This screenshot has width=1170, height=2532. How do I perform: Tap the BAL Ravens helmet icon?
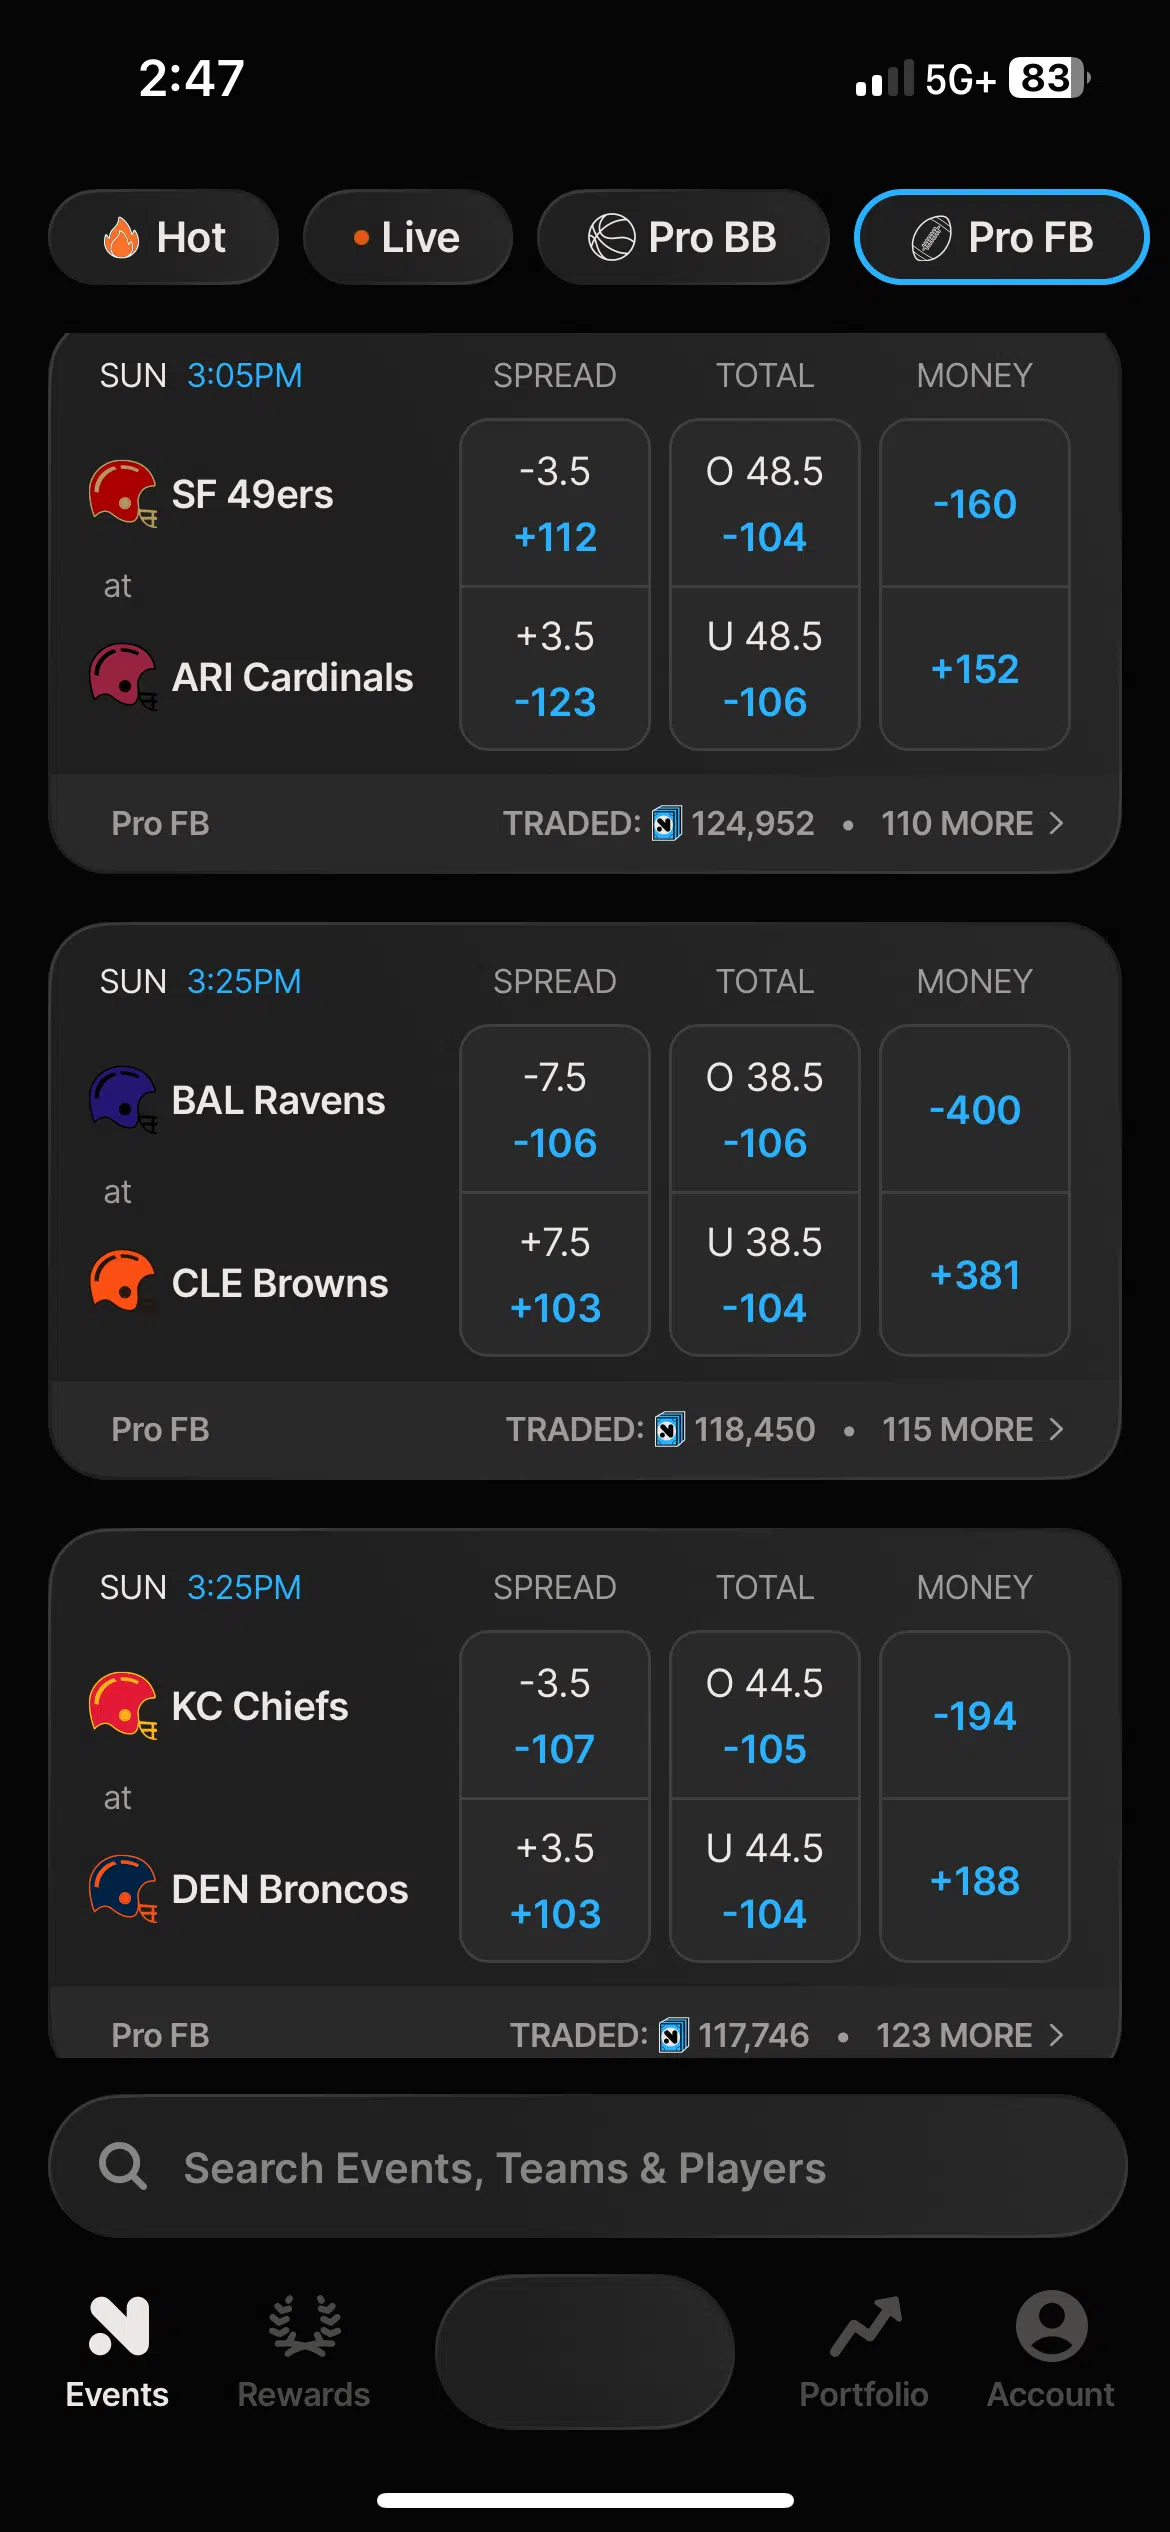tap(122, 1099)
